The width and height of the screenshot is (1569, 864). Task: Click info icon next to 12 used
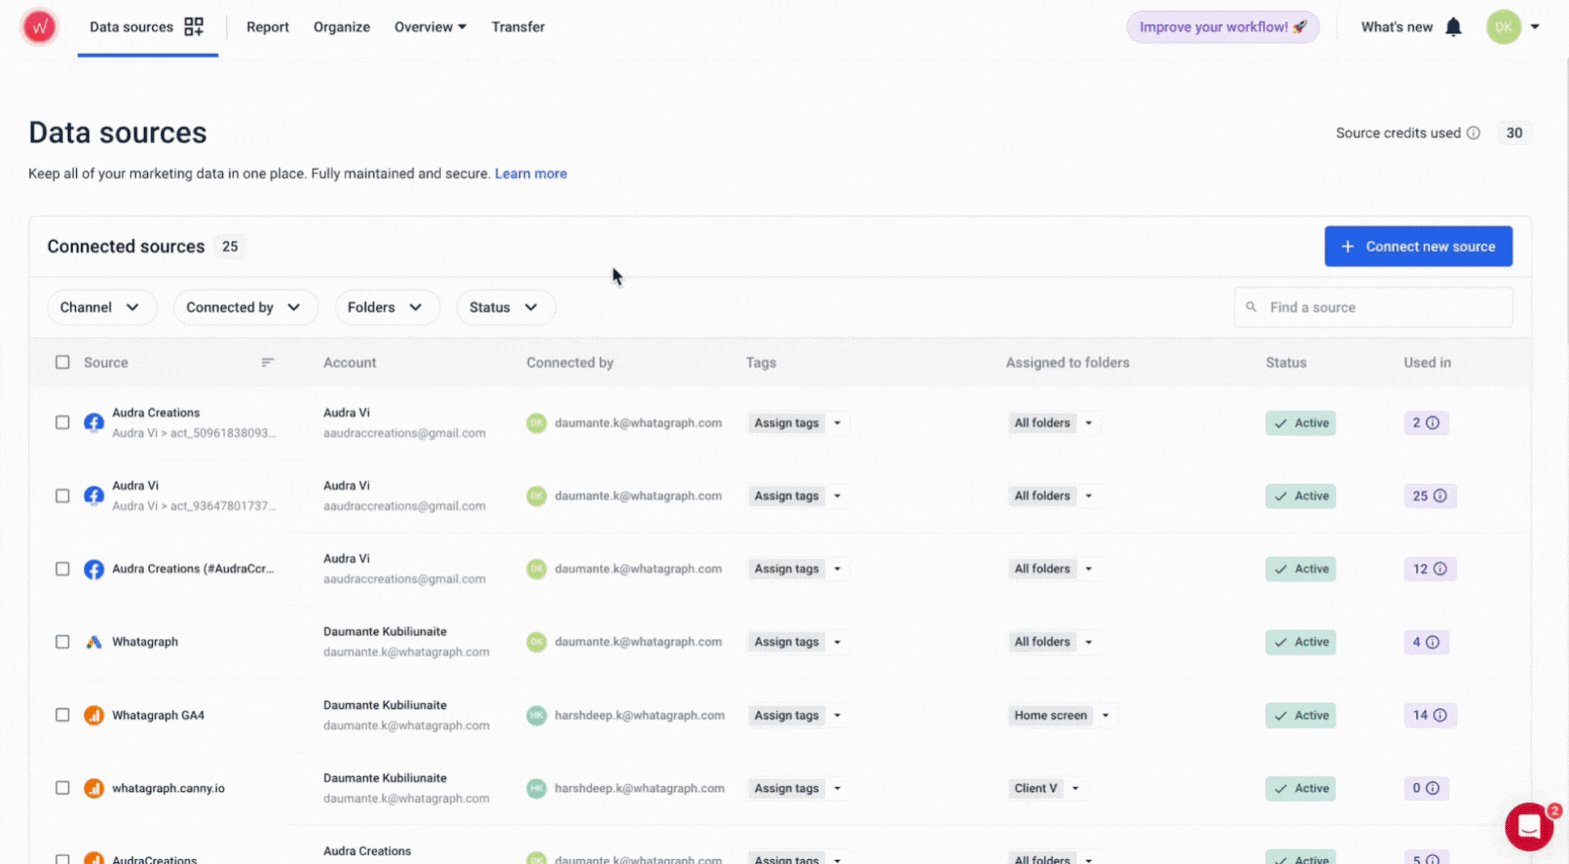[x=1440, y=569]
